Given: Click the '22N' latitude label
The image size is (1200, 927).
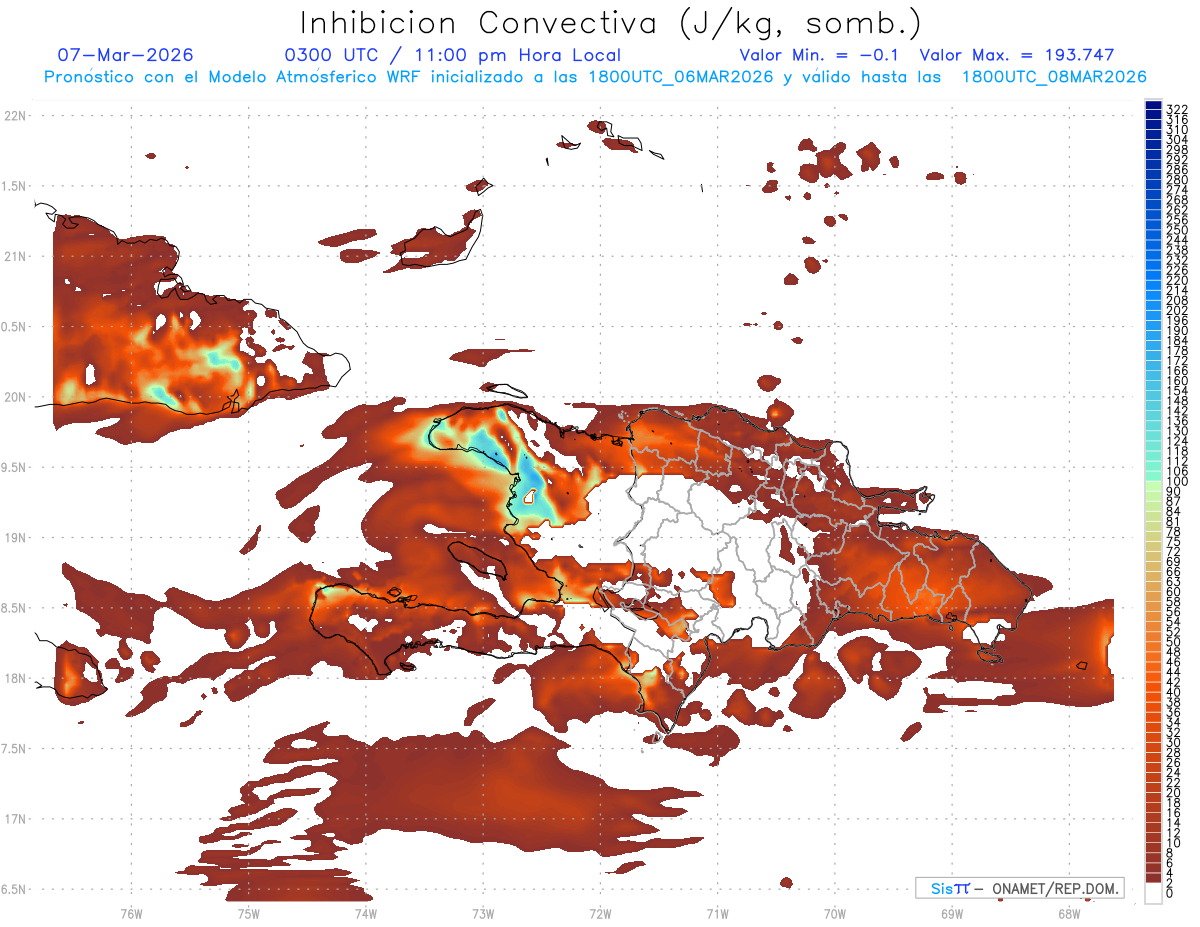Looking at the screenshot, I should point(15,116).
